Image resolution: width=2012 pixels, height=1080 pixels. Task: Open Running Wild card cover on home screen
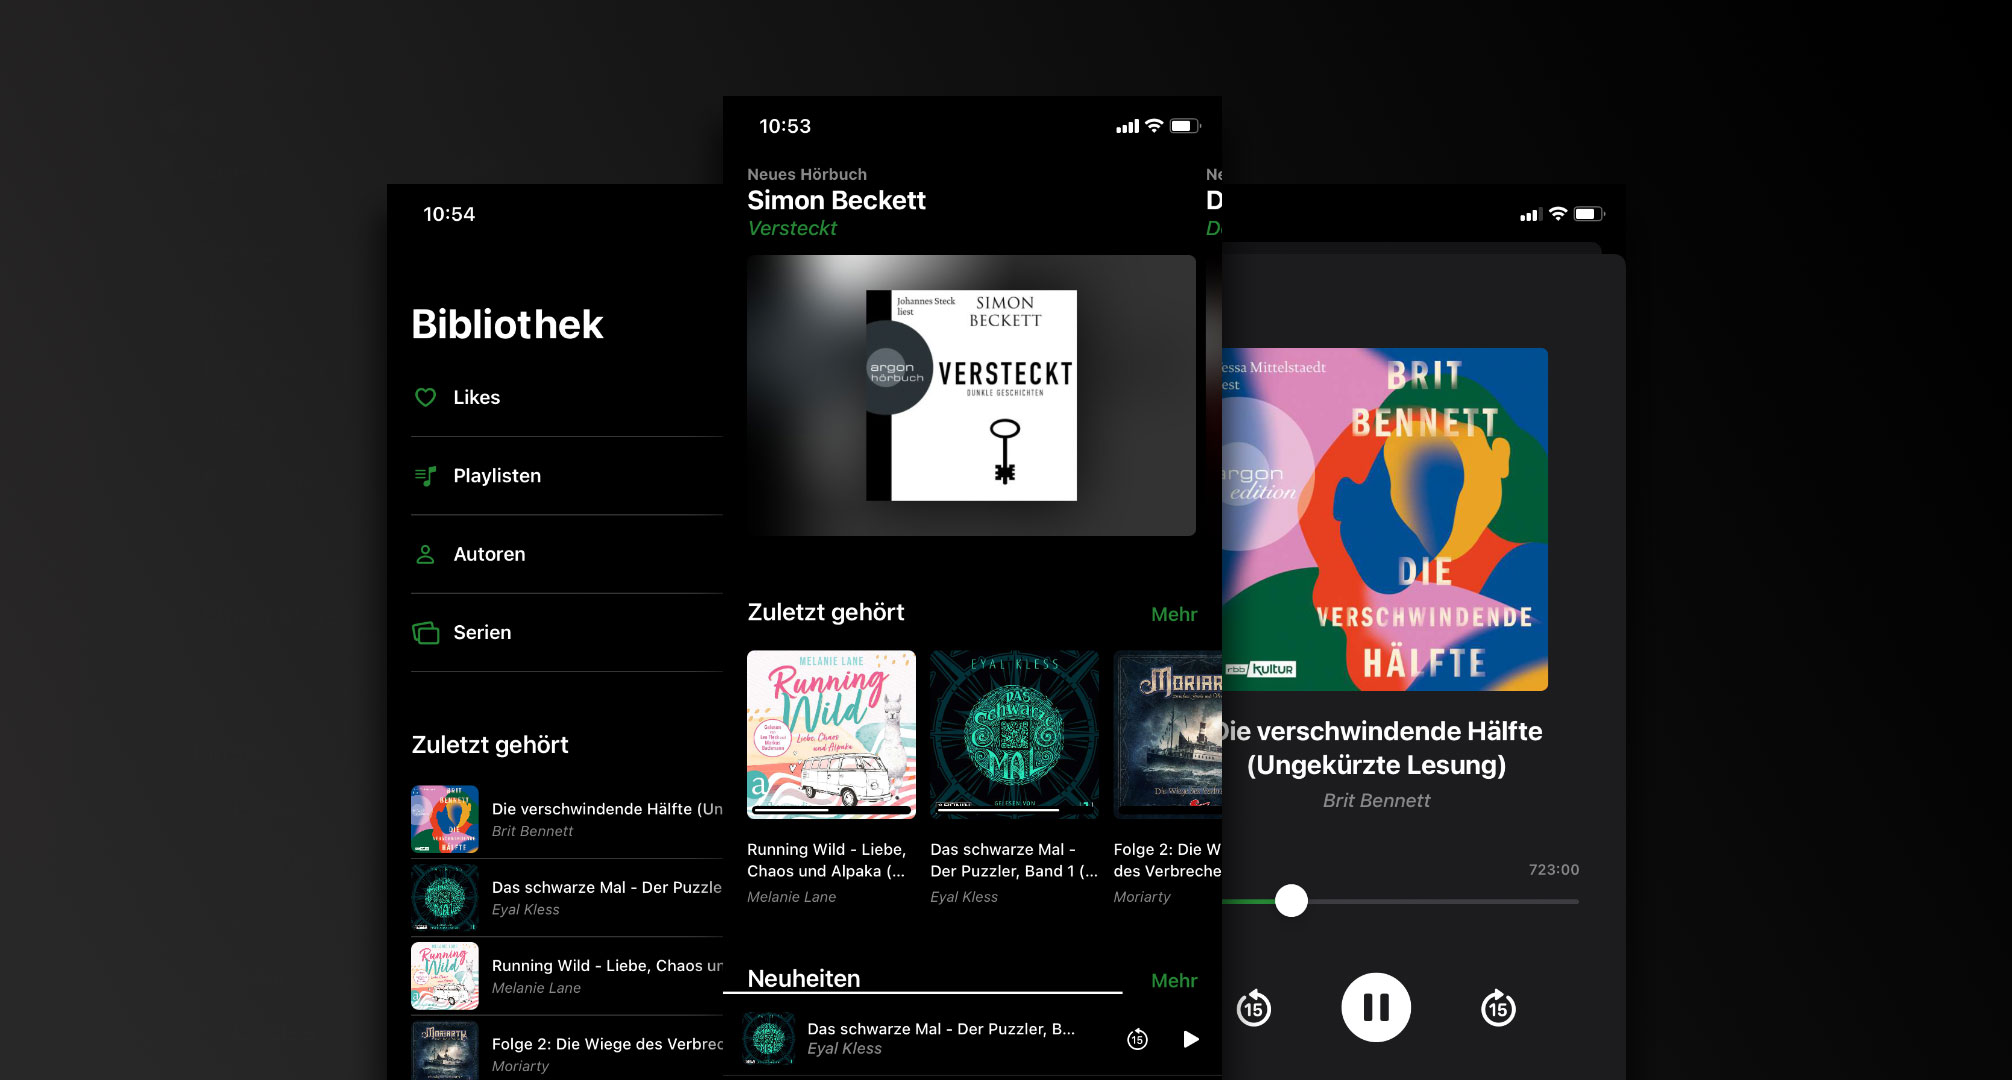831,735
